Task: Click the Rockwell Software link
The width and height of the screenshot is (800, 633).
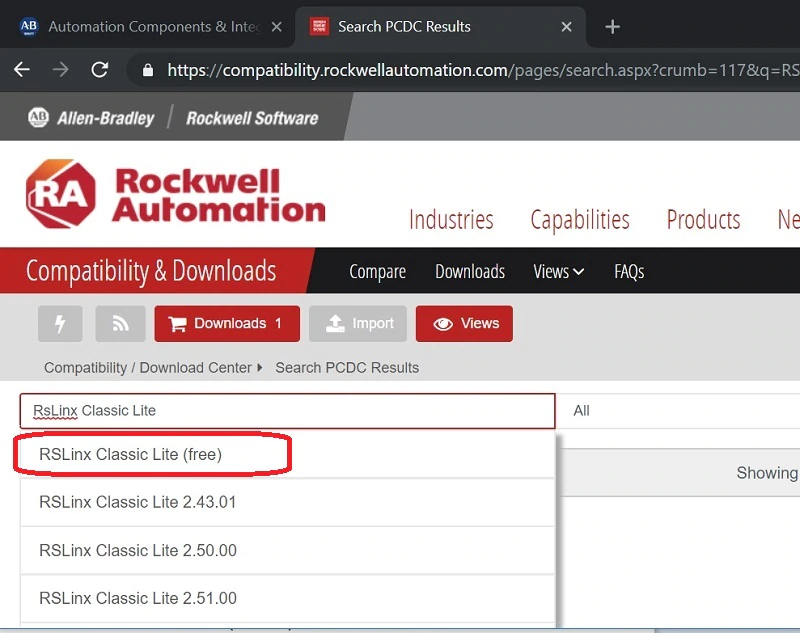Action: click(x=252, y=118)
